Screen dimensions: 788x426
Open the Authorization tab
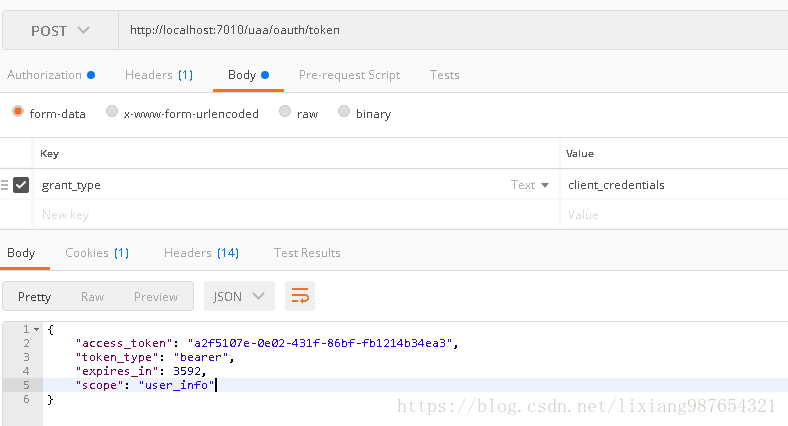[x=51, y=75]
